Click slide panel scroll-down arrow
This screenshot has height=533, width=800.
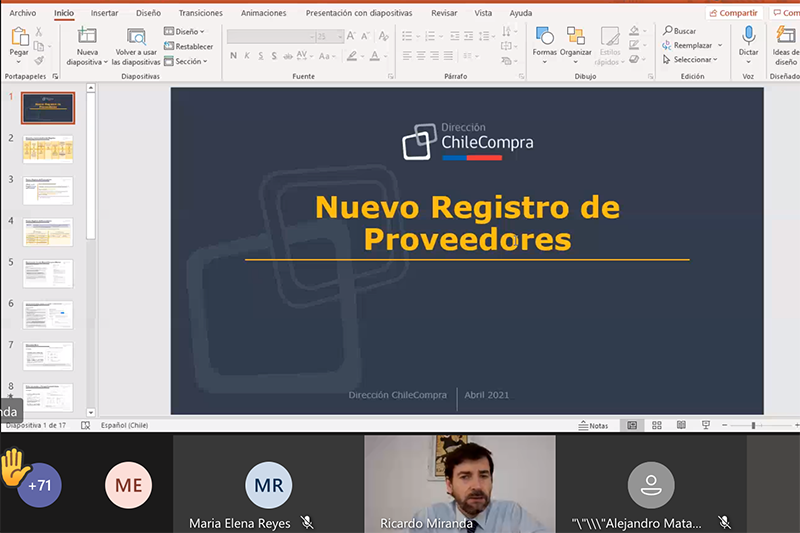[91, 413]
